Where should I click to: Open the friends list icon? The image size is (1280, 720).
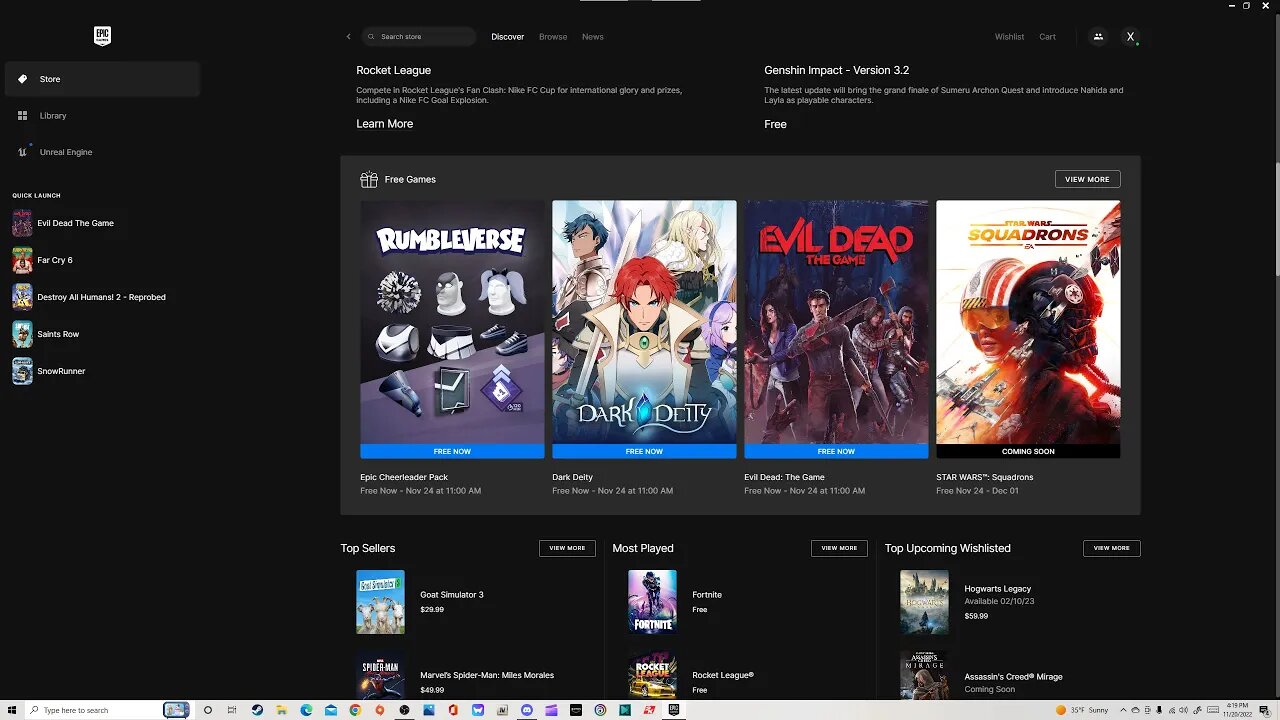coord(1098,37)
